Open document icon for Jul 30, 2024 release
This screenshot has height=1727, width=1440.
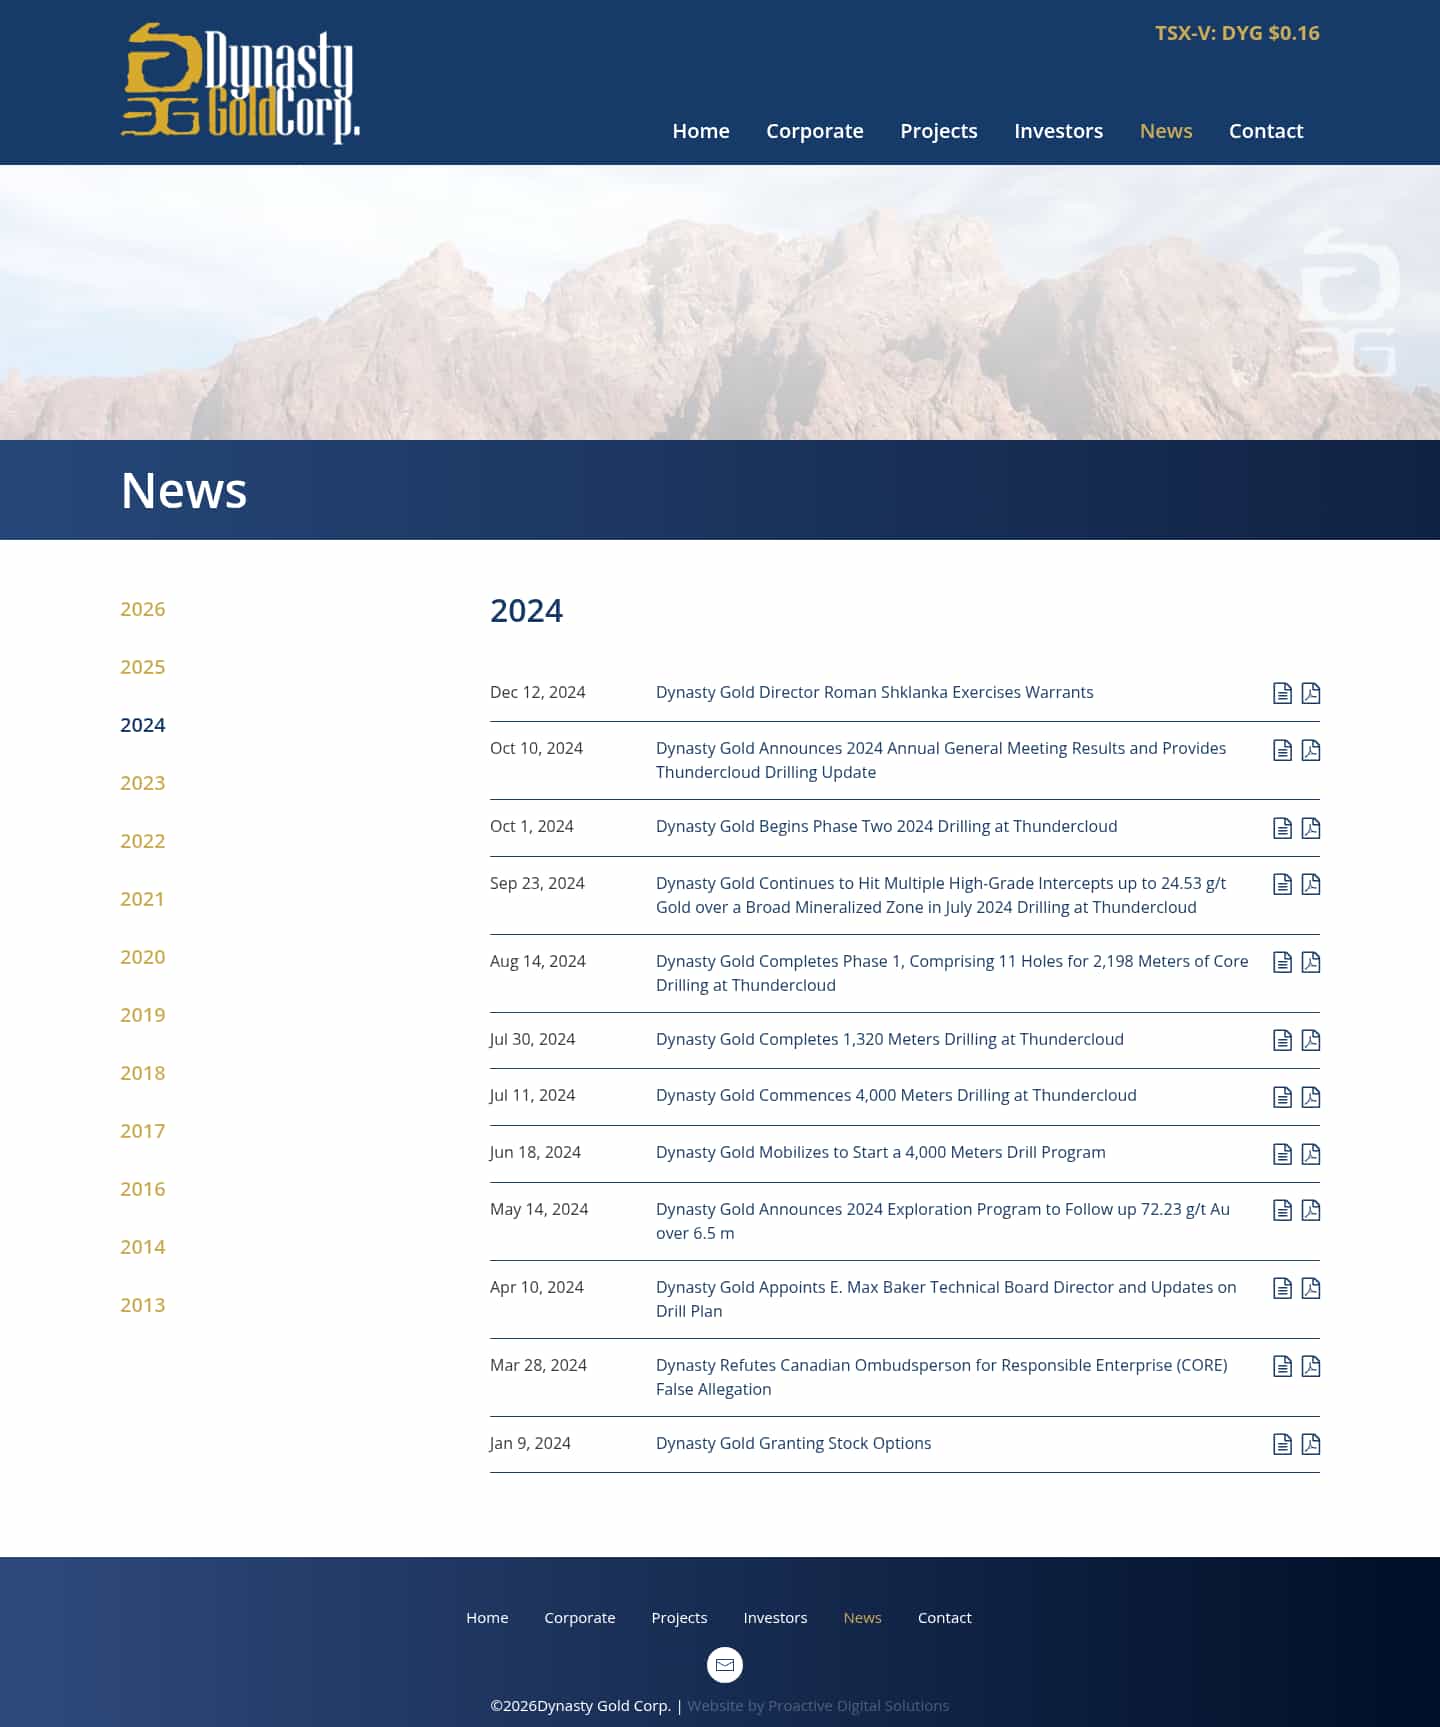(1282, 1040)
